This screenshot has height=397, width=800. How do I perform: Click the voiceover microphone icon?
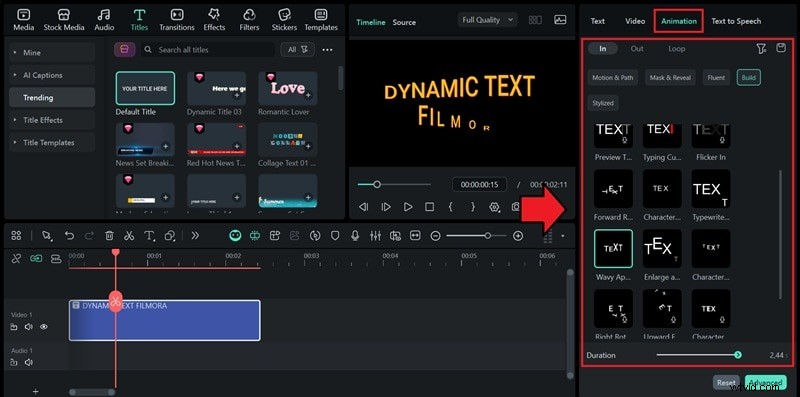tap(355, 235)
